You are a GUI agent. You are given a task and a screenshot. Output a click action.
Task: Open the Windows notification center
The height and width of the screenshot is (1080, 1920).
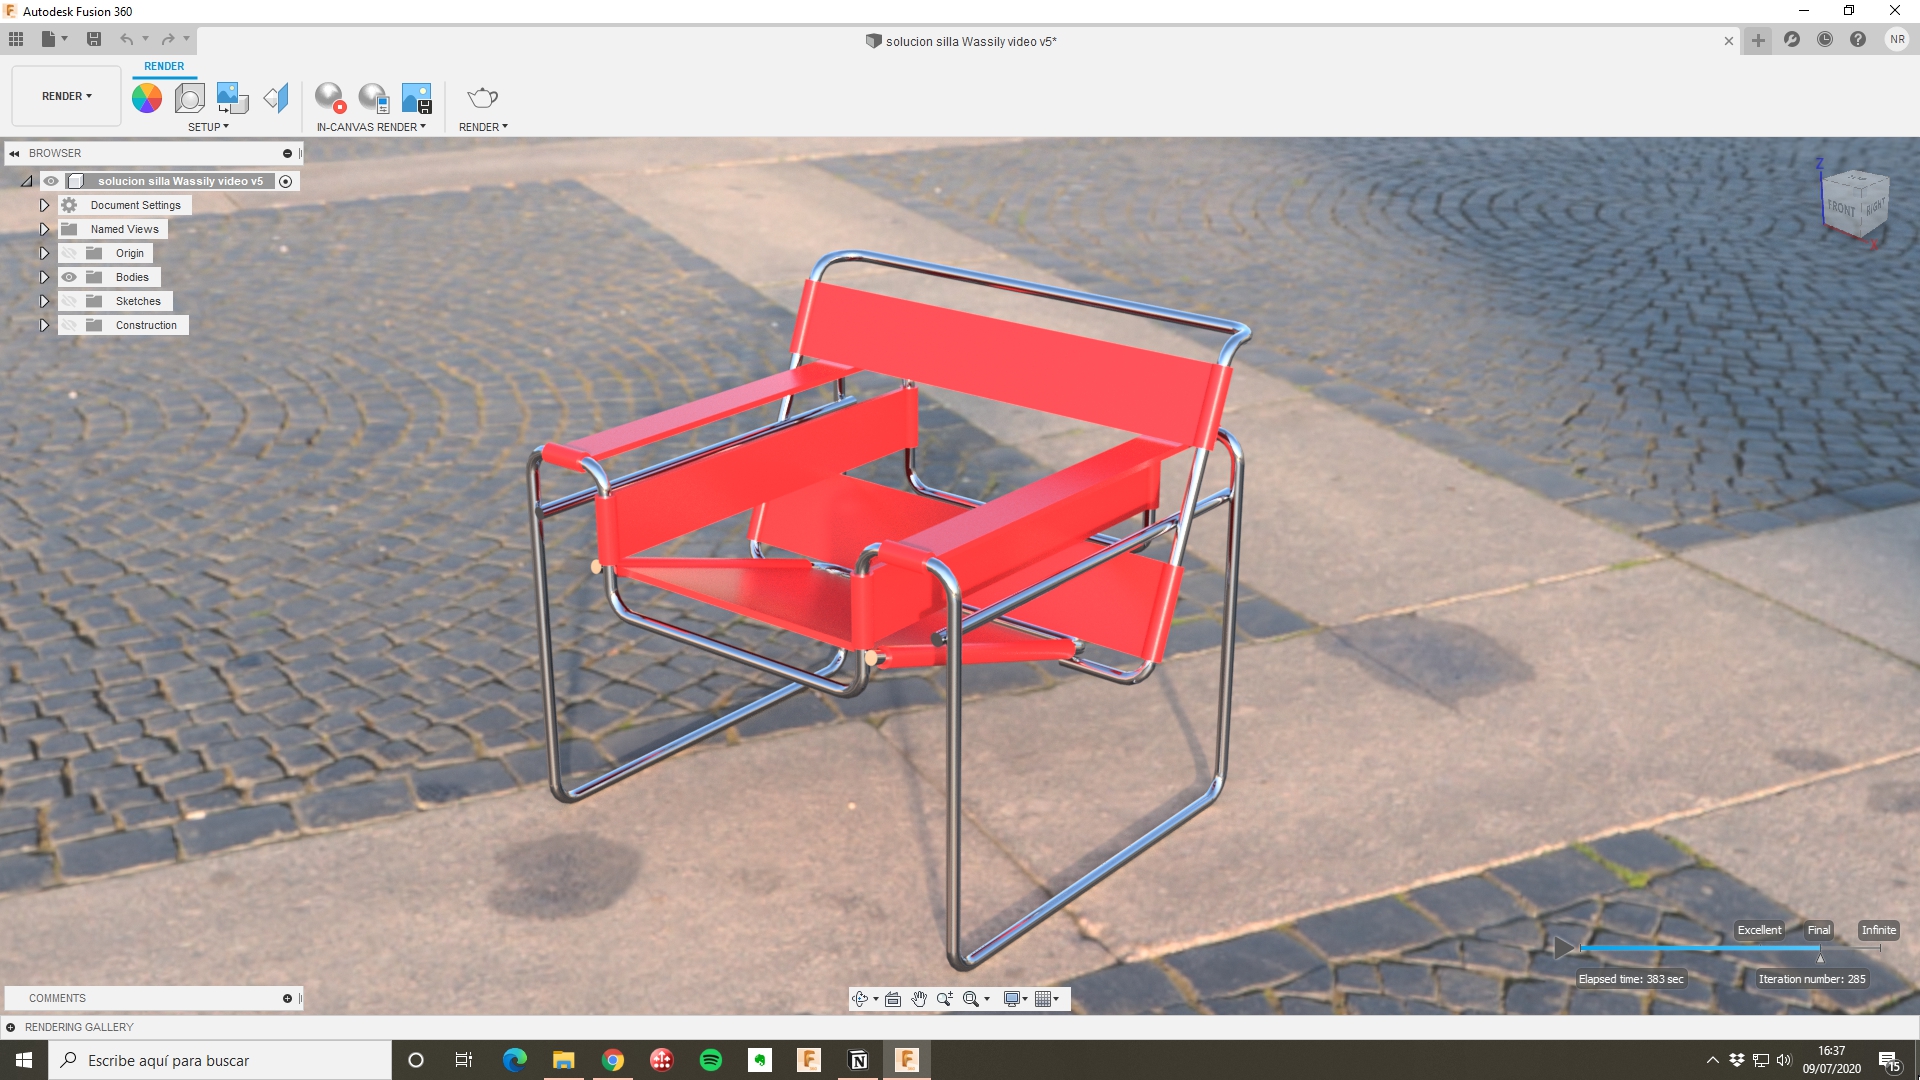1889,1061
